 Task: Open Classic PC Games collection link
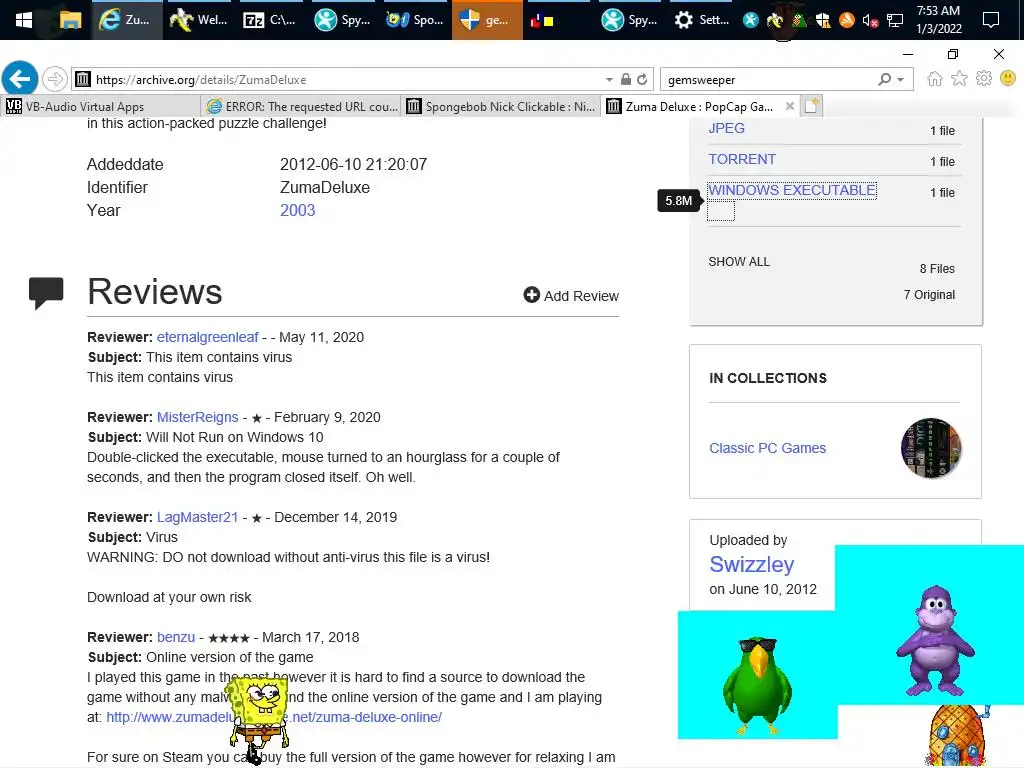click(767, 448)
